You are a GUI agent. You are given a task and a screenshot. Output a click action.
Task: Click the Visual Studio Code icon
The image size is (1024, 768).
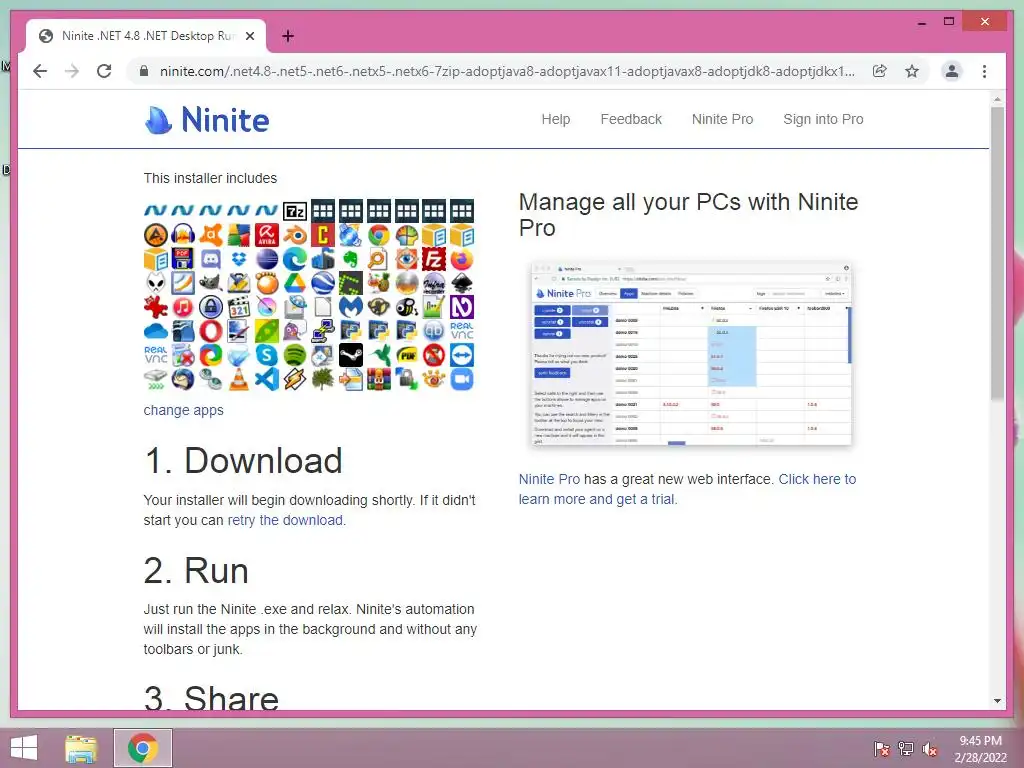click(266, 379)
